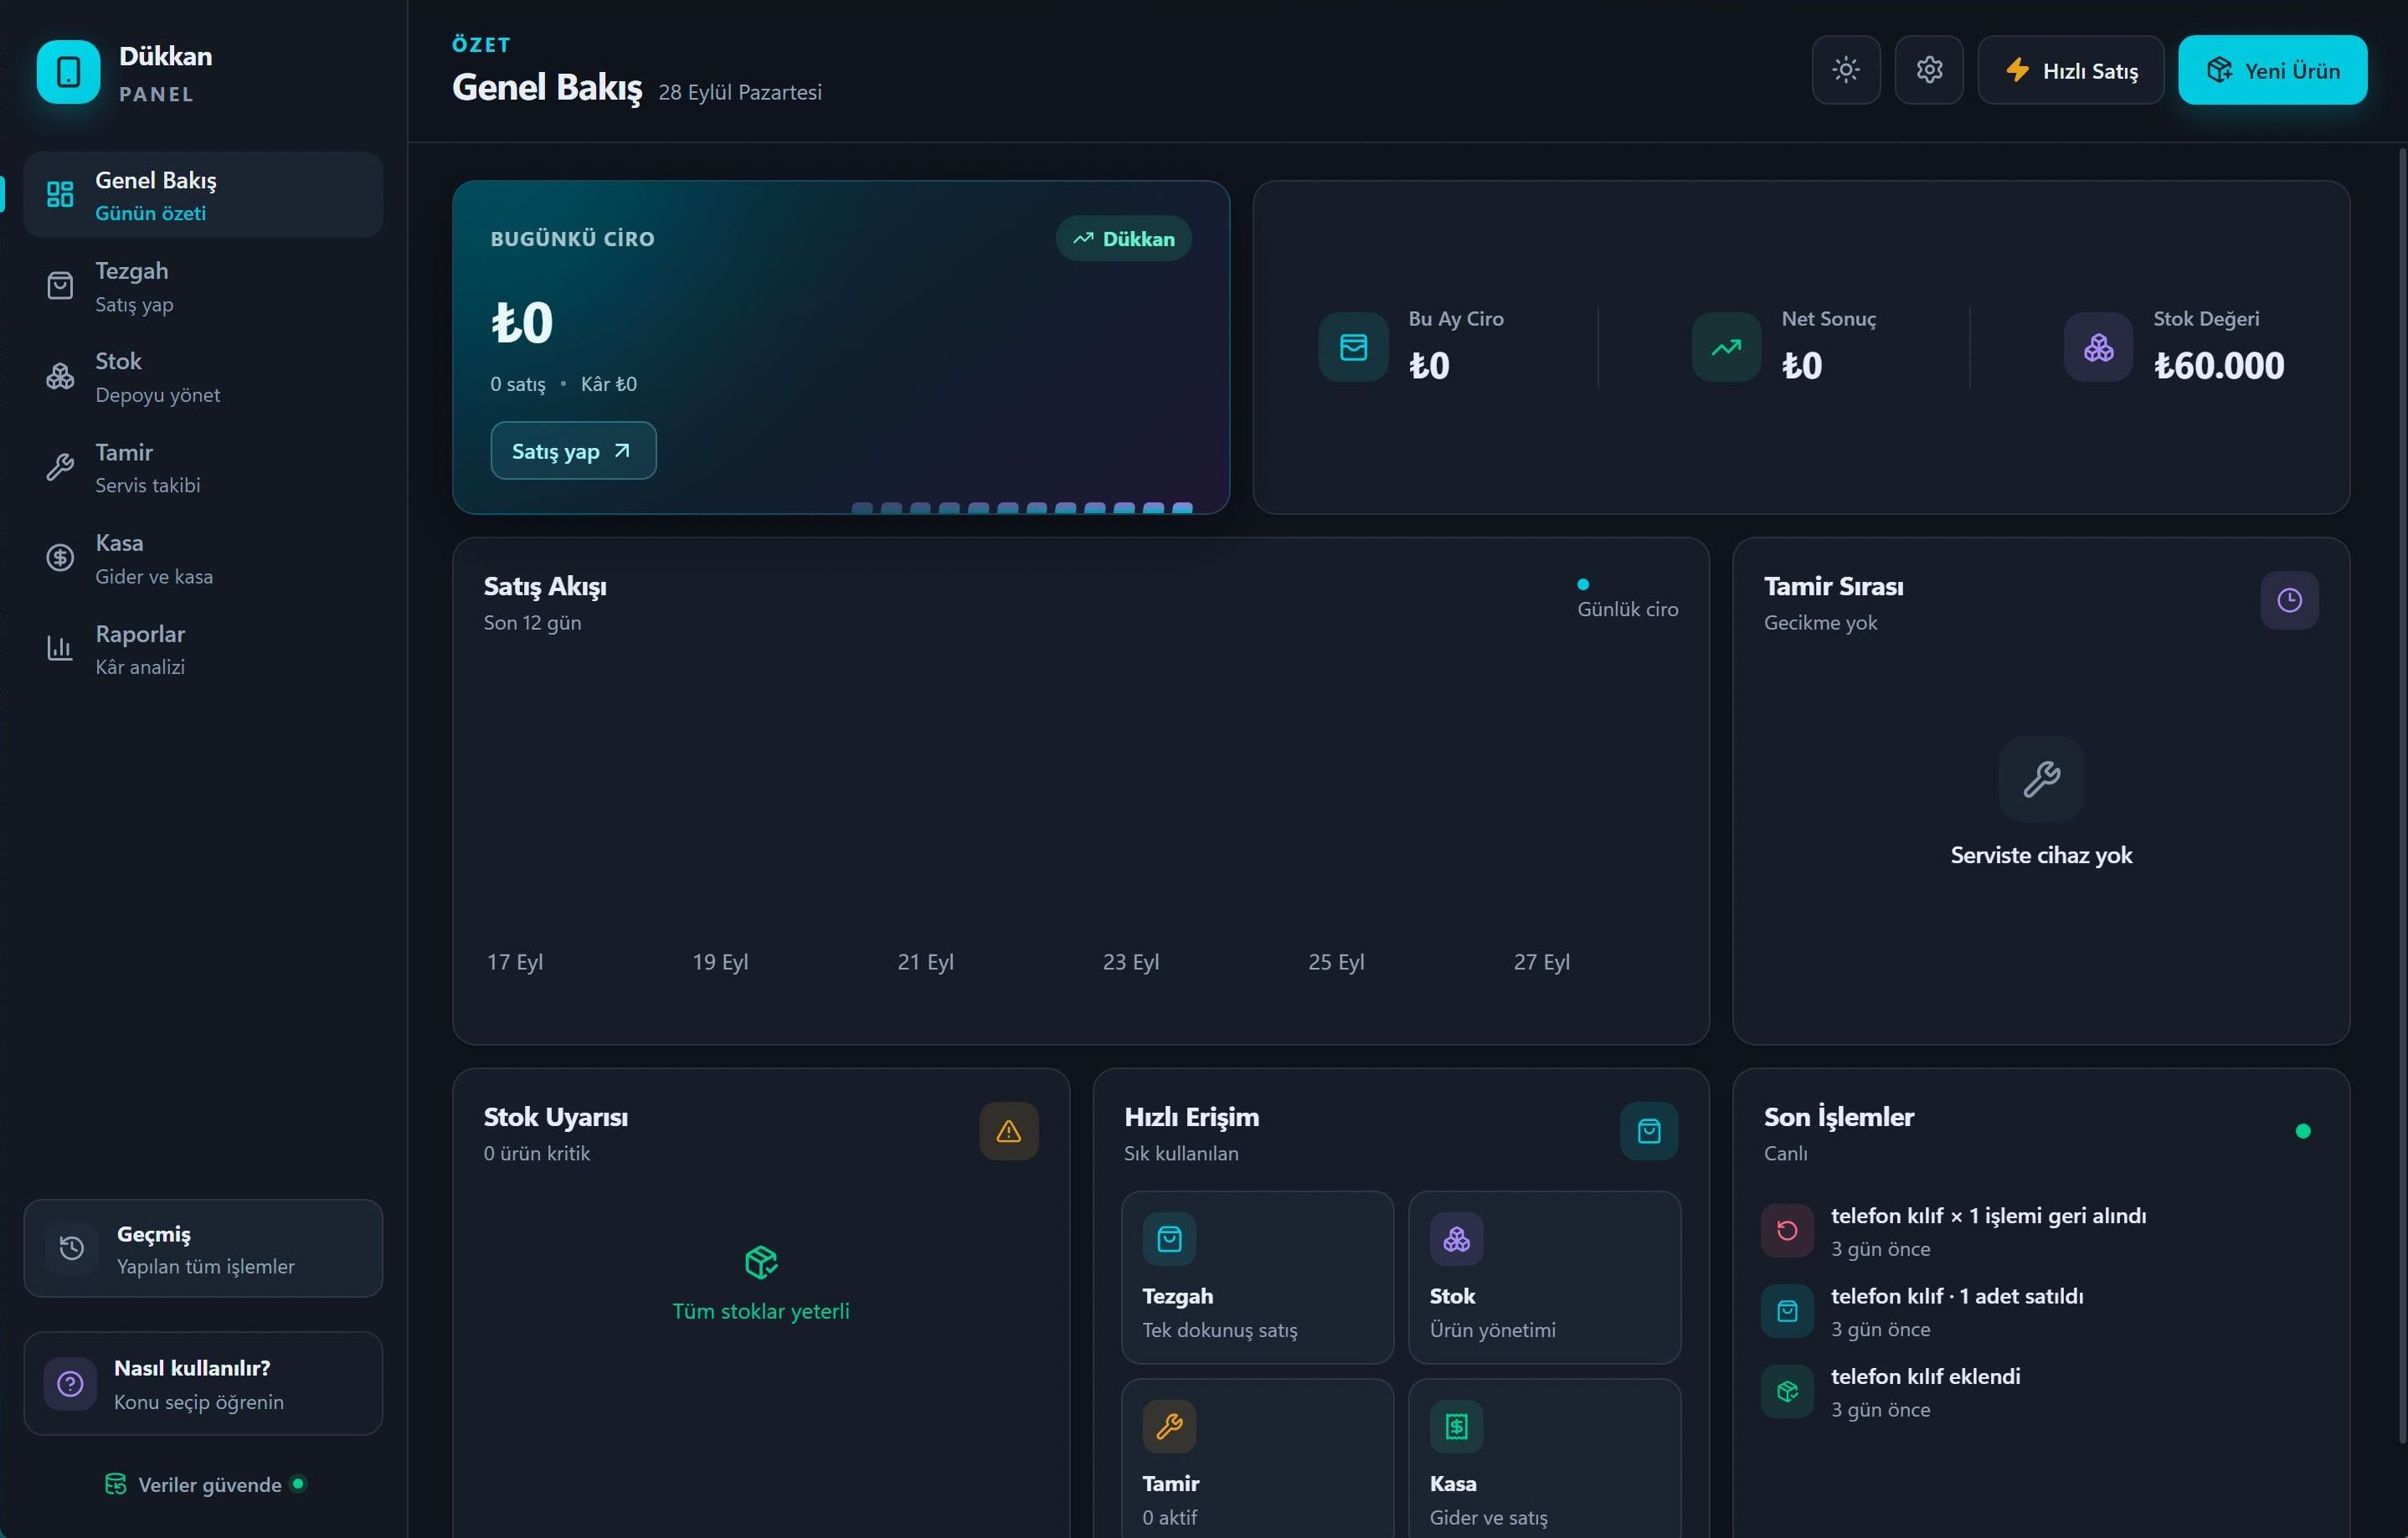Click the Dükkan trend badge
Viewport: 2408px width, 1538px height.
[1123, 239]
